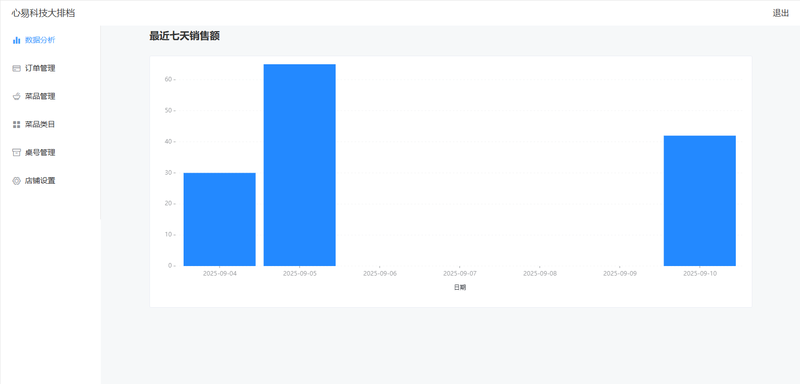Click the 订单管理 card icon
Viewport: 800px width, 384px height.
[16, 68]
